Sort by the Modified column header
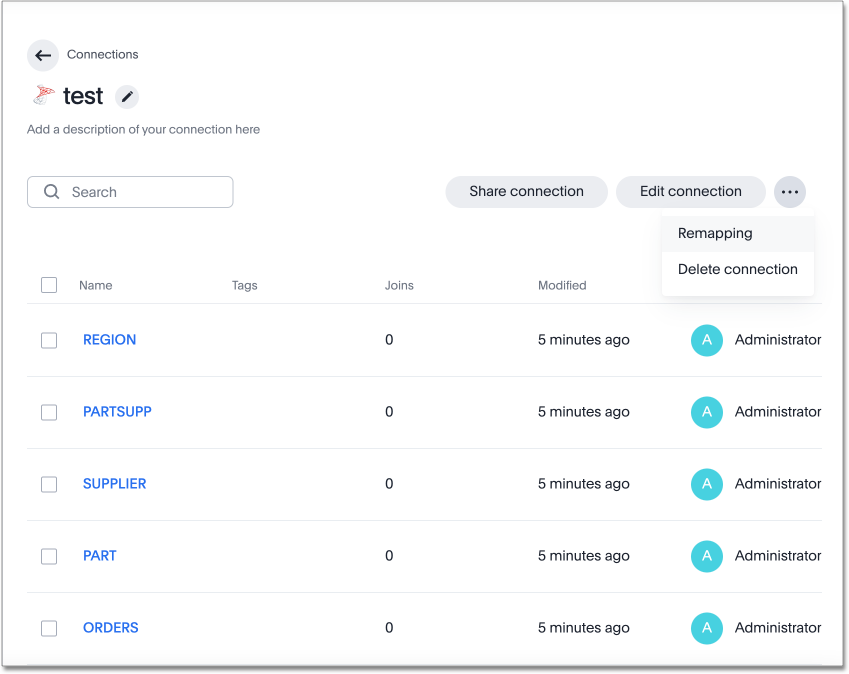 [562, 286]
